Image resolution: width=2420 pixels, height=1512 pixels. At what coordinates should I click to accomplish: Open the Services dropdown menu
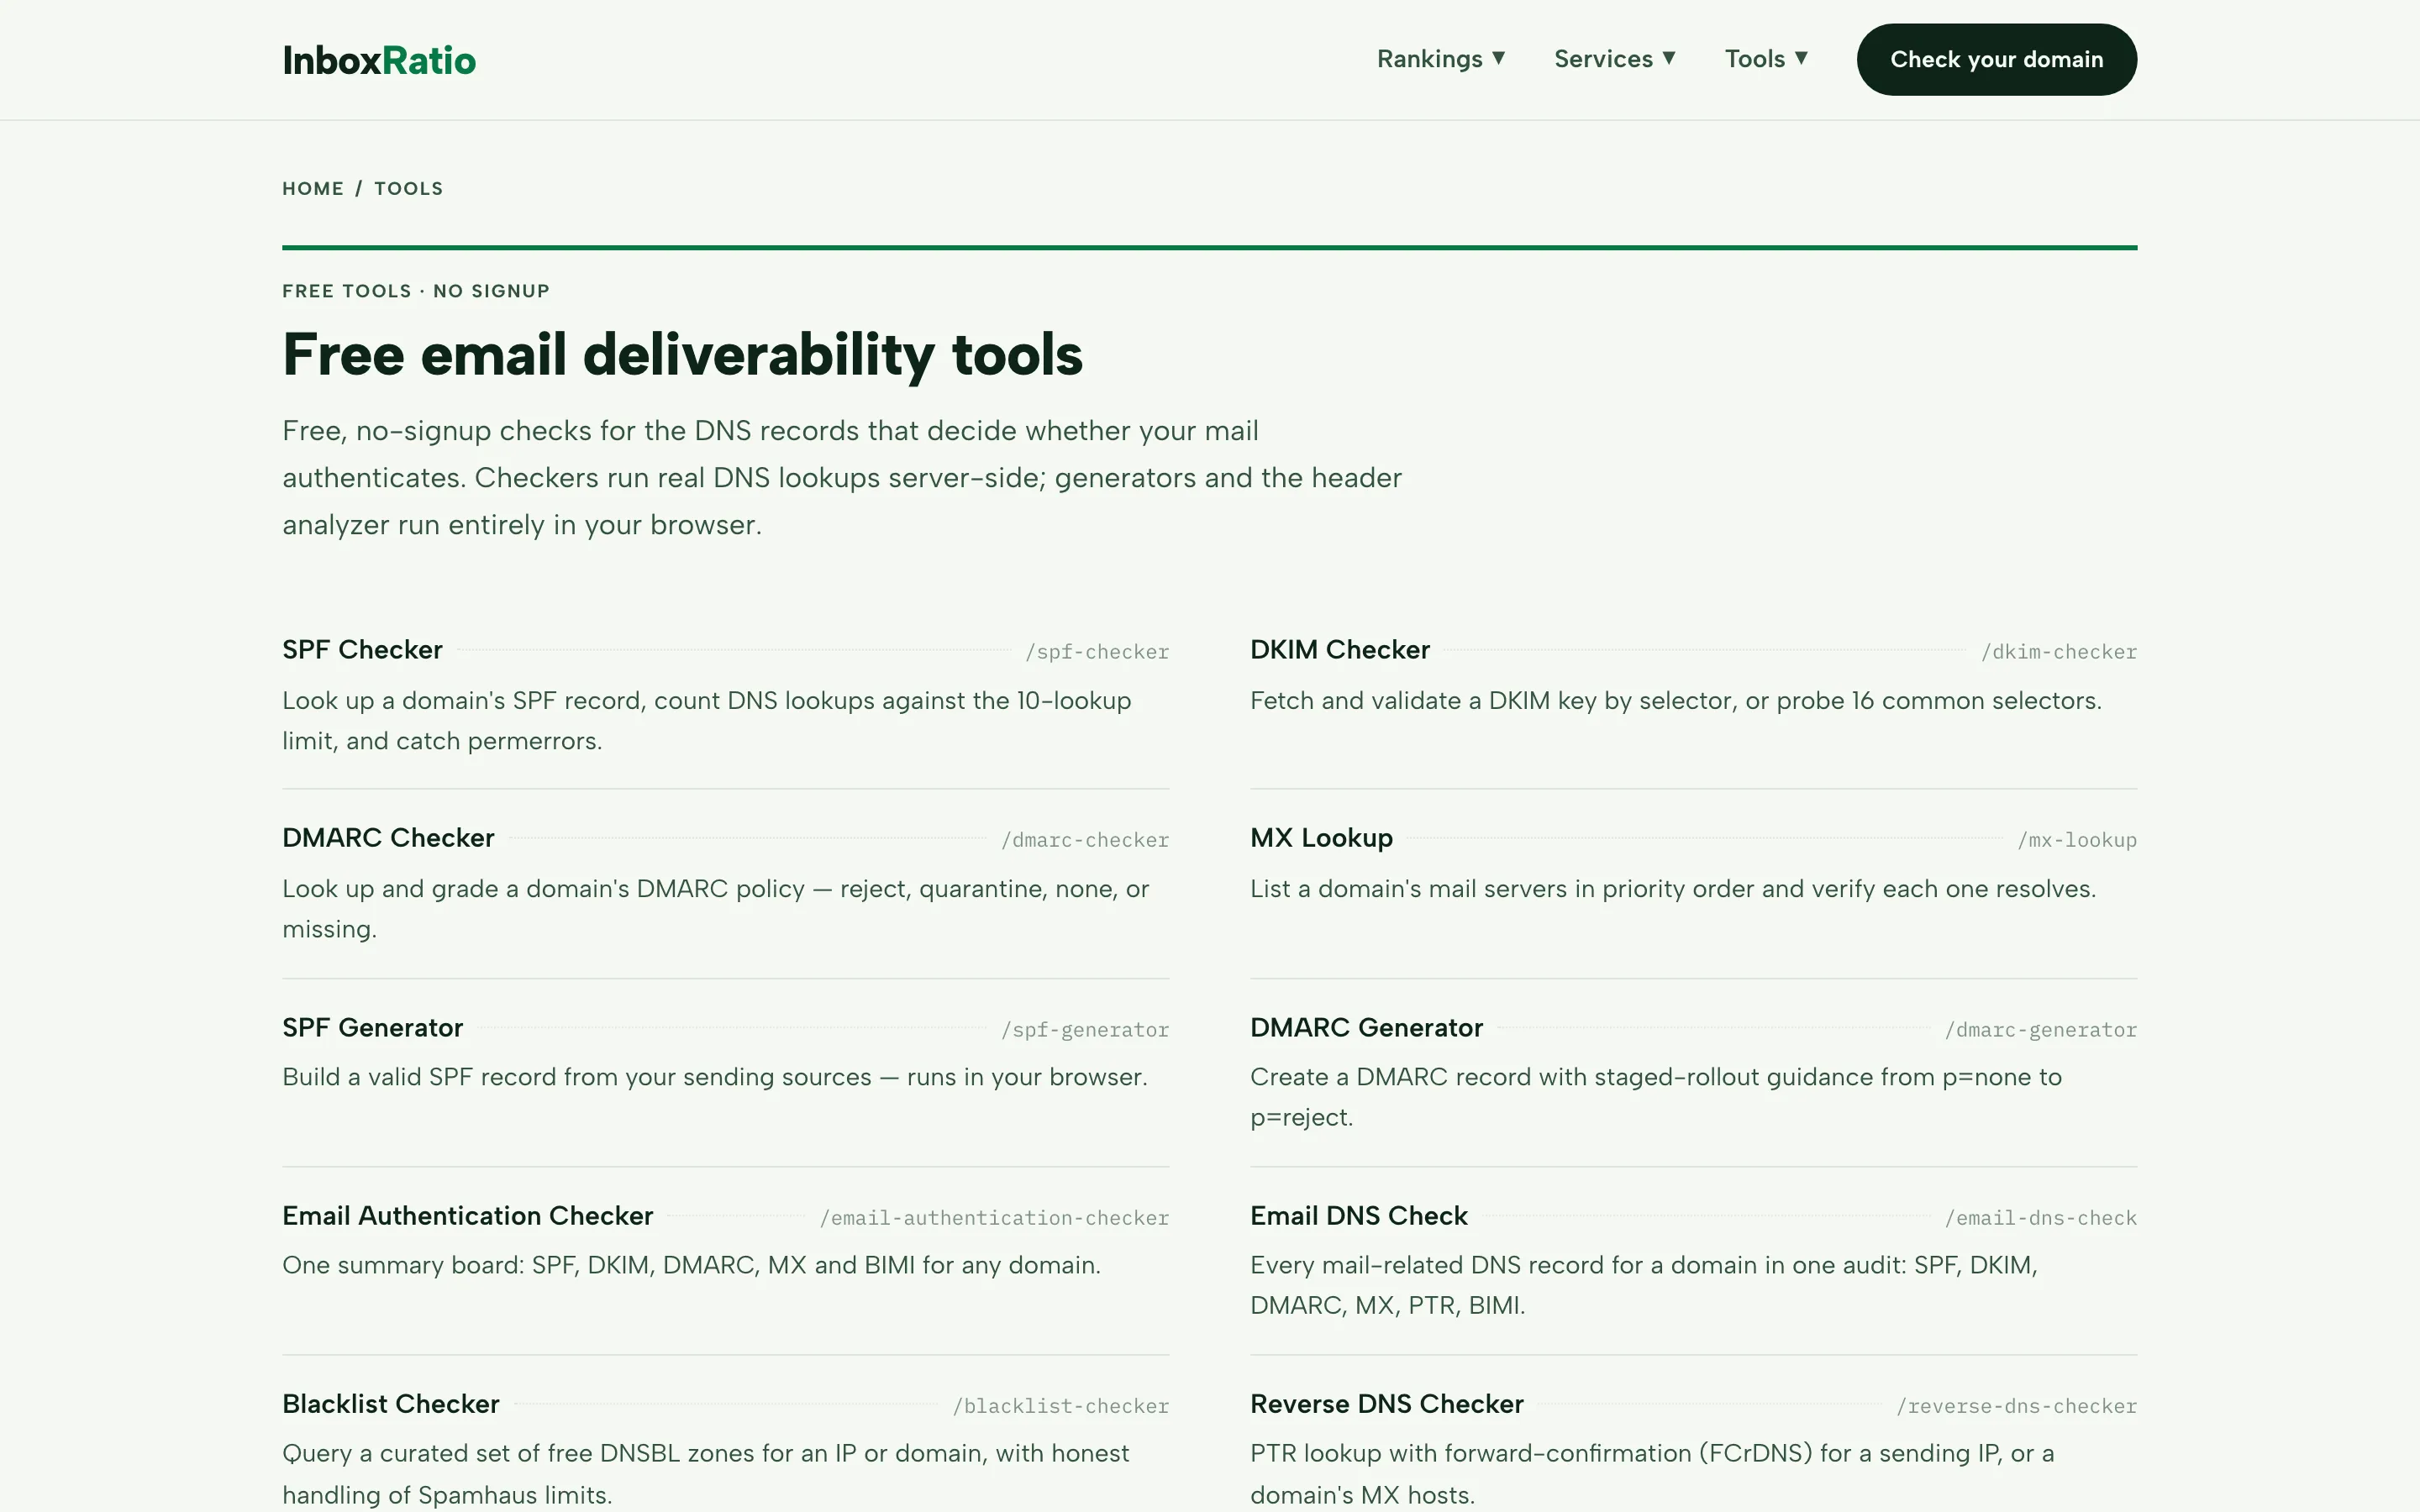click(1614, 59)
